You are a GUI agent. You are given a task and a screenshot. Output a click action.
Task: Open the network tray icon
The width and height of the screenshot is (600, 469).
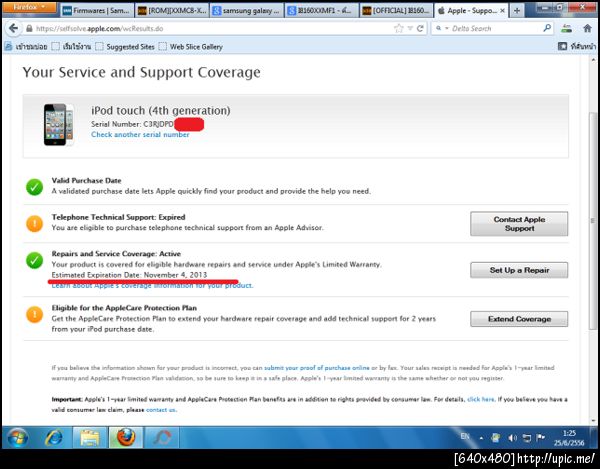[x=527, y=438]
